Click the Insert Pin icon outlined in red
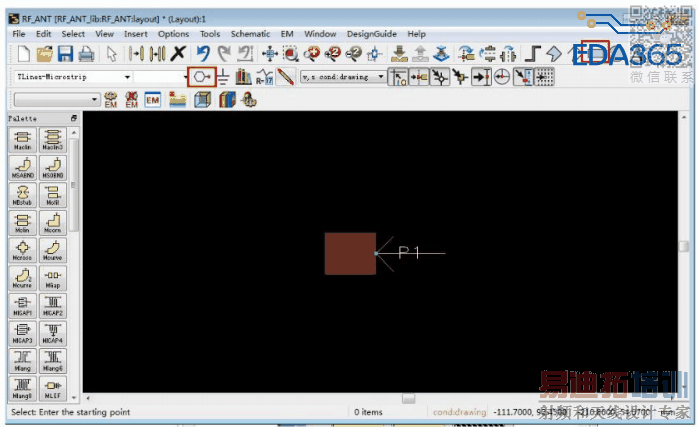The height and width of the screenshot is (427, 698). pos(202,77)
